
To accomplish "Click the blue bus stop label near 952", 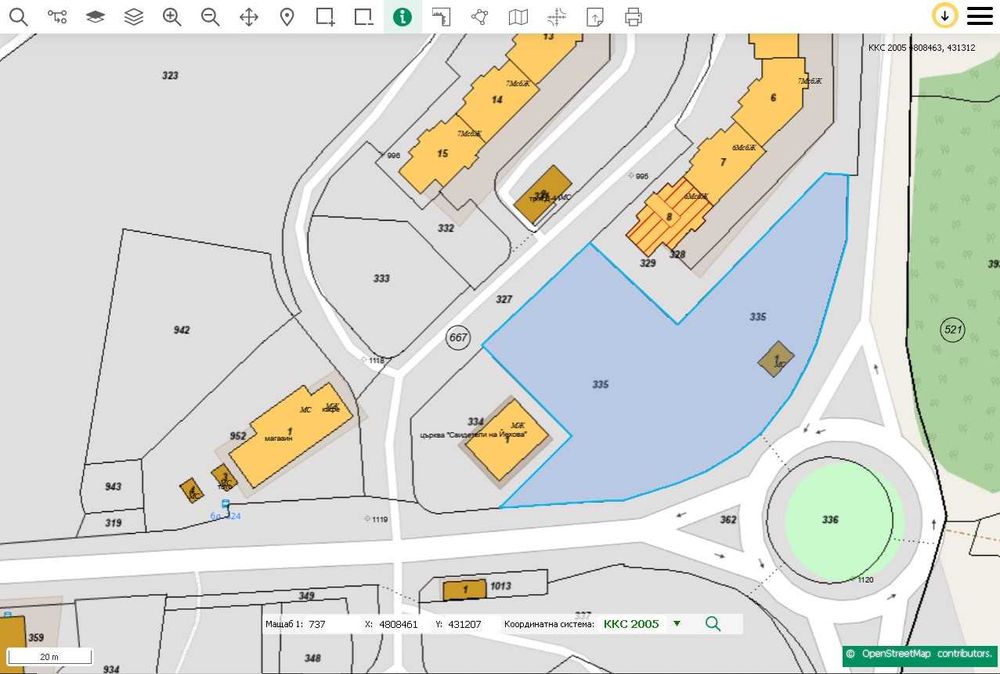I will (226, 516).
